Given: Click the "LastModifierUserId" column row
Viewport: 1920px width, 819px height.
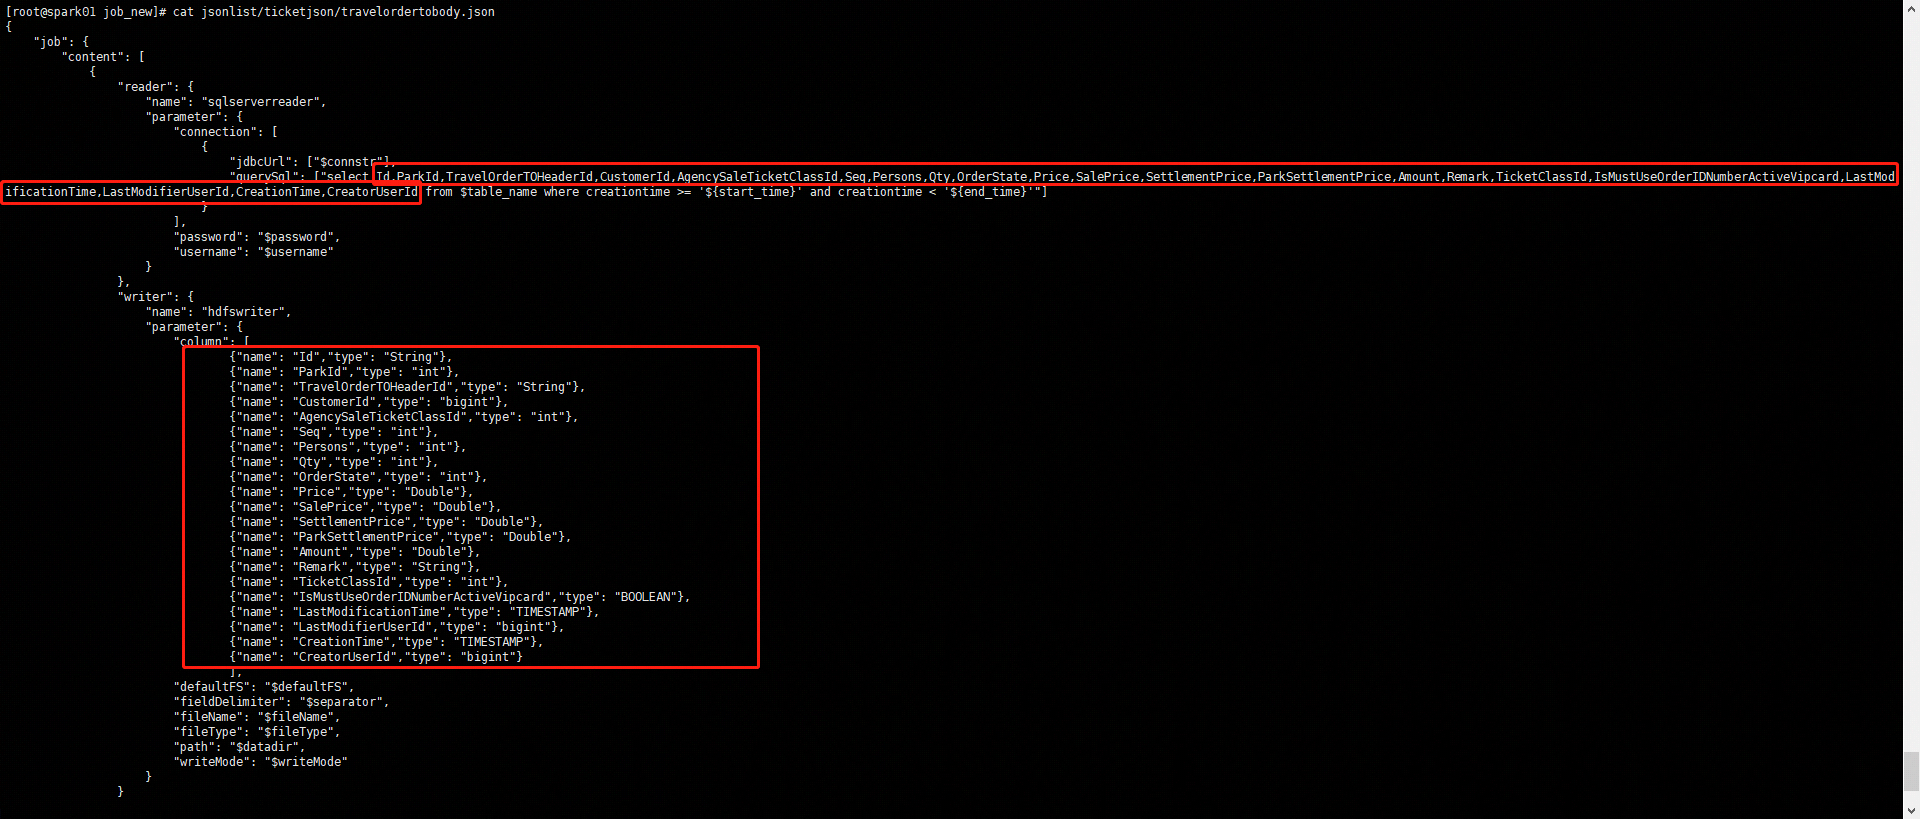Looking at the screenshot, I should [397, 627].
